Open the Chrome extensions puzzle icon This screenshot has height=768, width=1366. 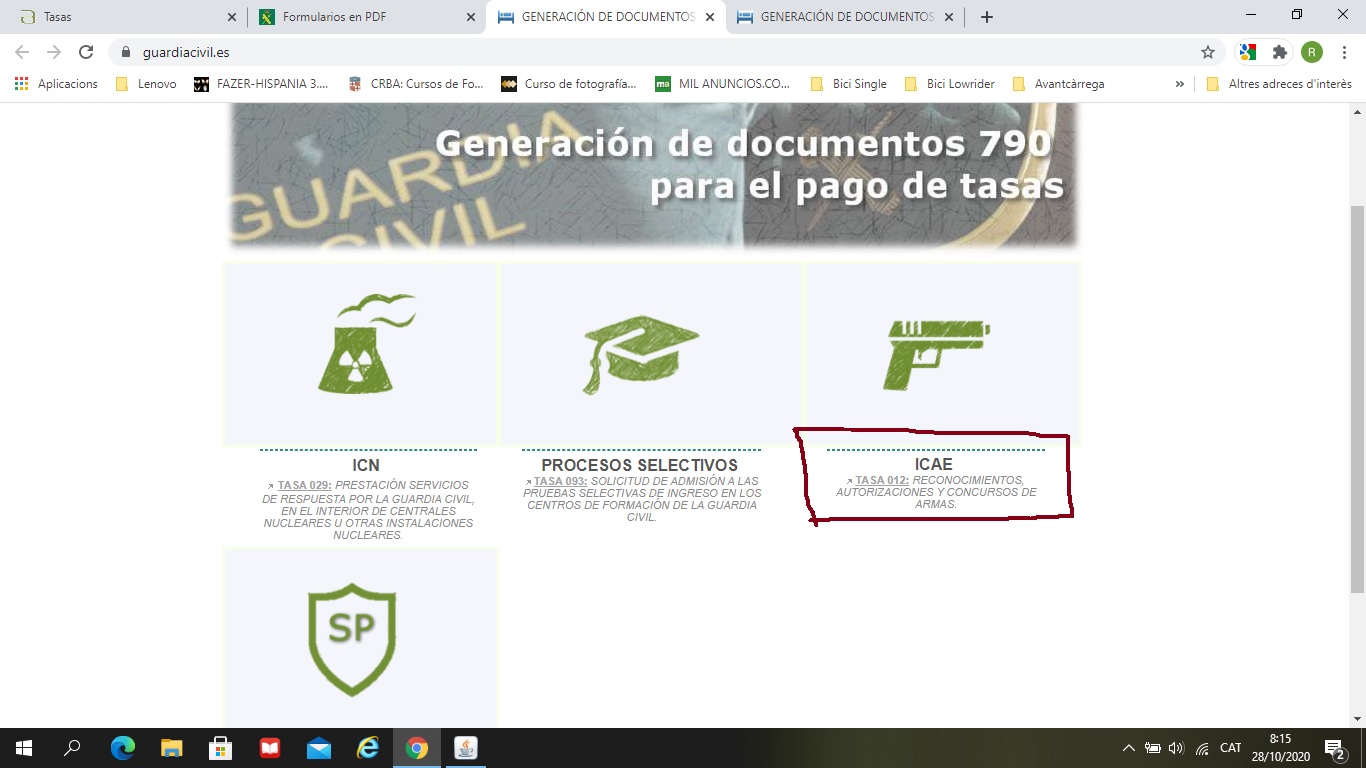tap(1279, 52)
